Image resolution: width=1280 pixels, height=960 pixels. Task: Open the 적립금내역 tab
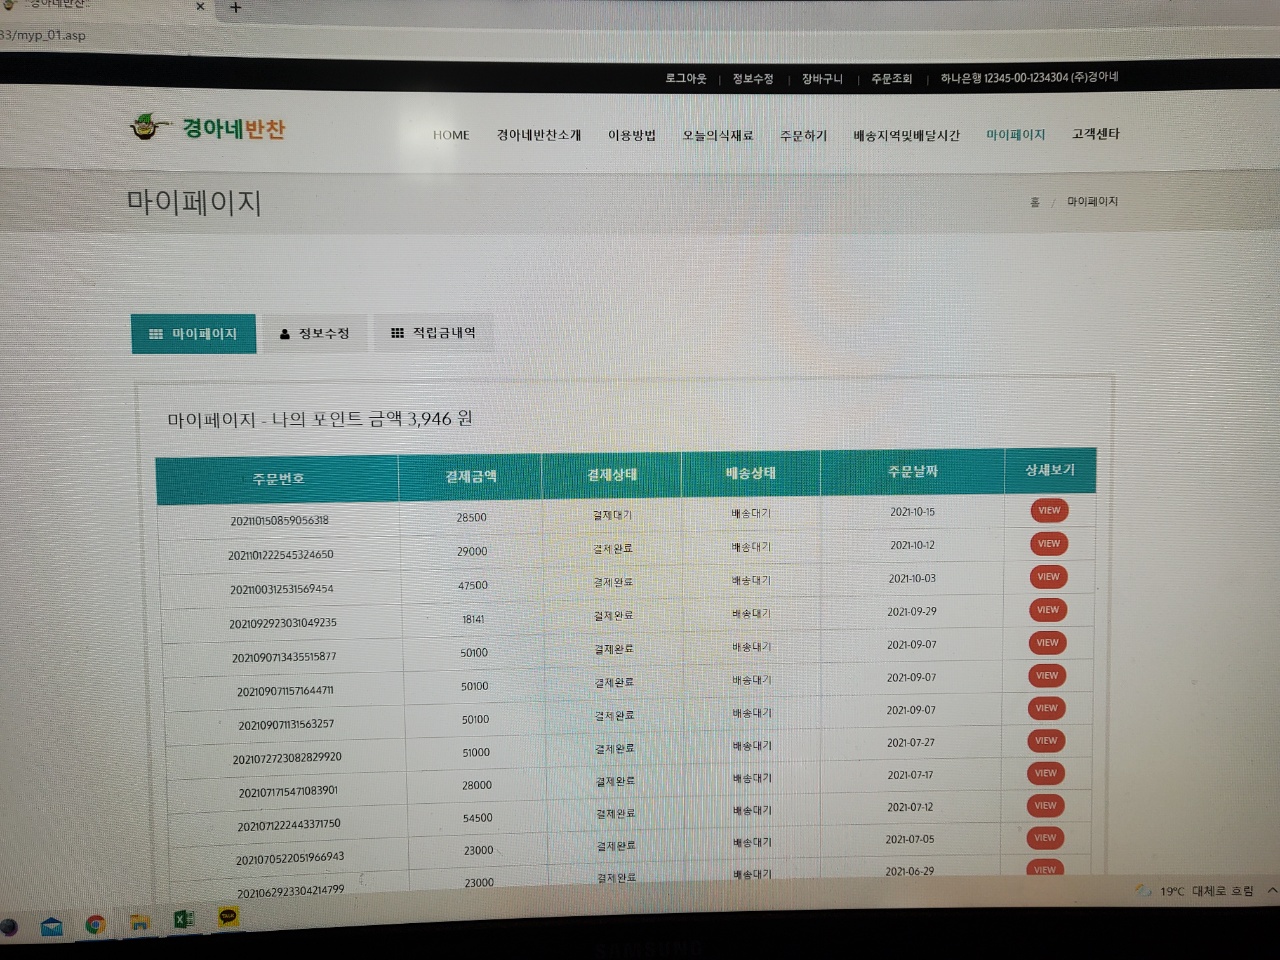(x=433, y=333)
